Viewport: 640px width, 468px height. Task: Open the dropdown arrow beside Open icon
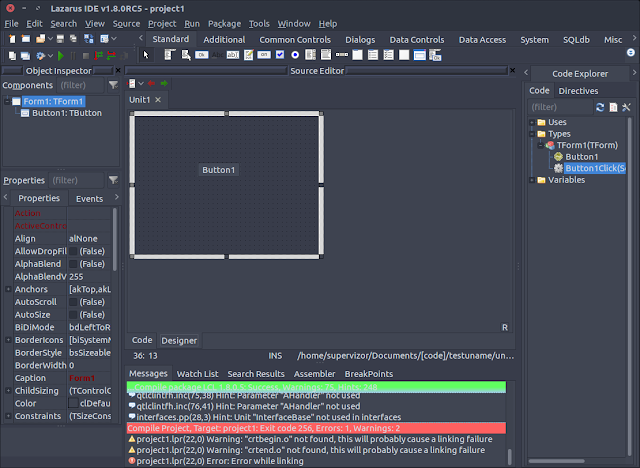(50, 39)
